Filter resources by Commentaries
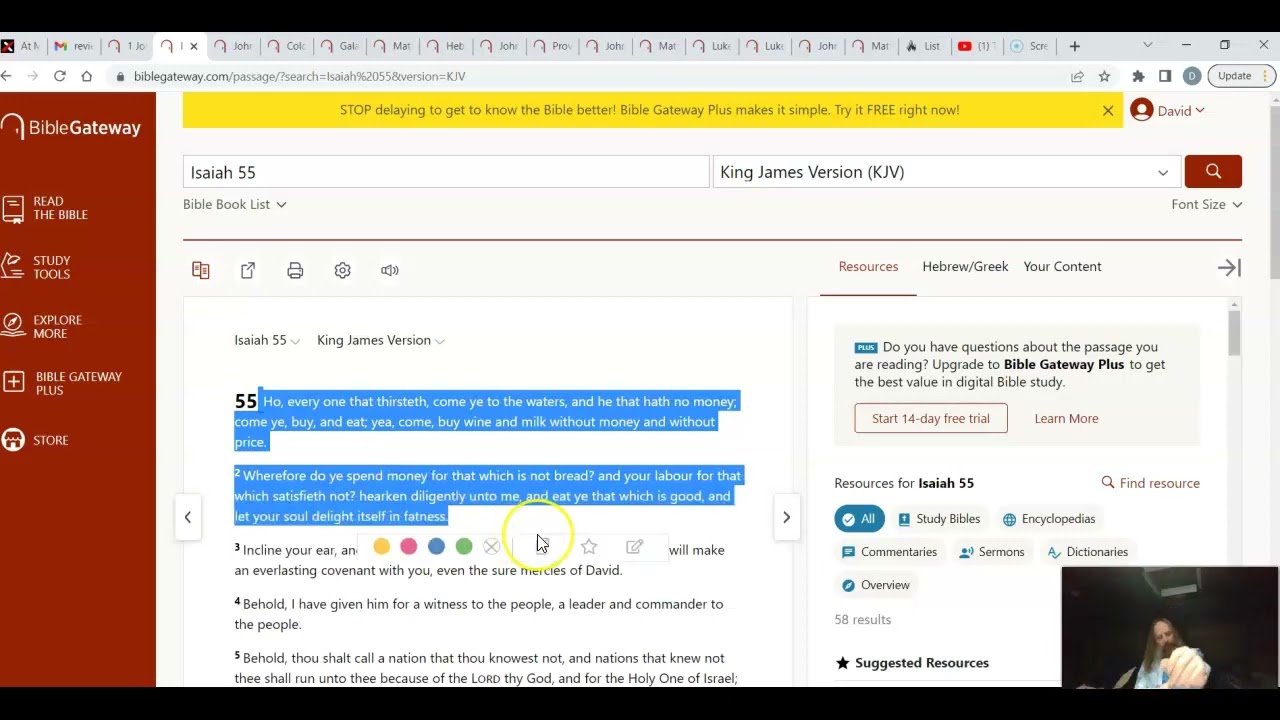Image resolution: width=1280 pixels, height=720 pixels. pyautogui.click(x=889, y=552)
